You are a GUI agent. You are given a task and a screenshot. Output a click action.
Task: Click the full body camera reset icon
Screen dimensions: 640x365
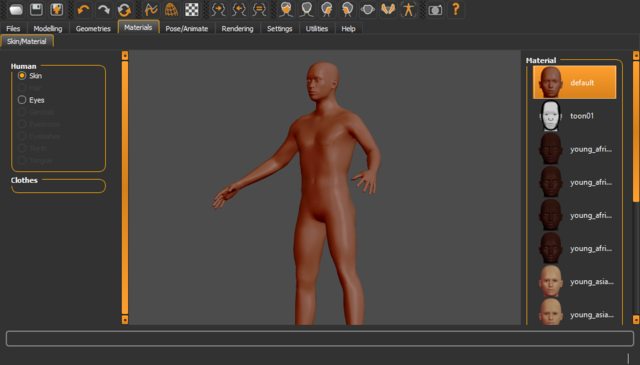408,9
